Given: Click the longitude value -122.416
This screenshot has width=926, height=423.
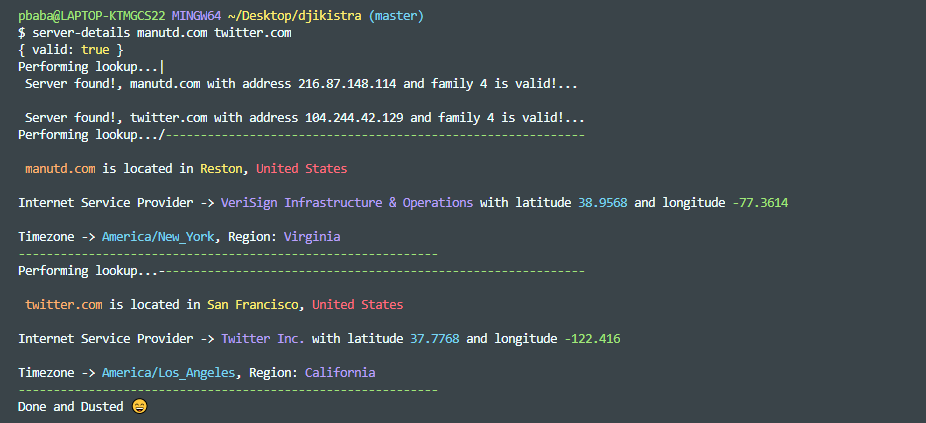Looking at the screenshot, I should 592,339.
